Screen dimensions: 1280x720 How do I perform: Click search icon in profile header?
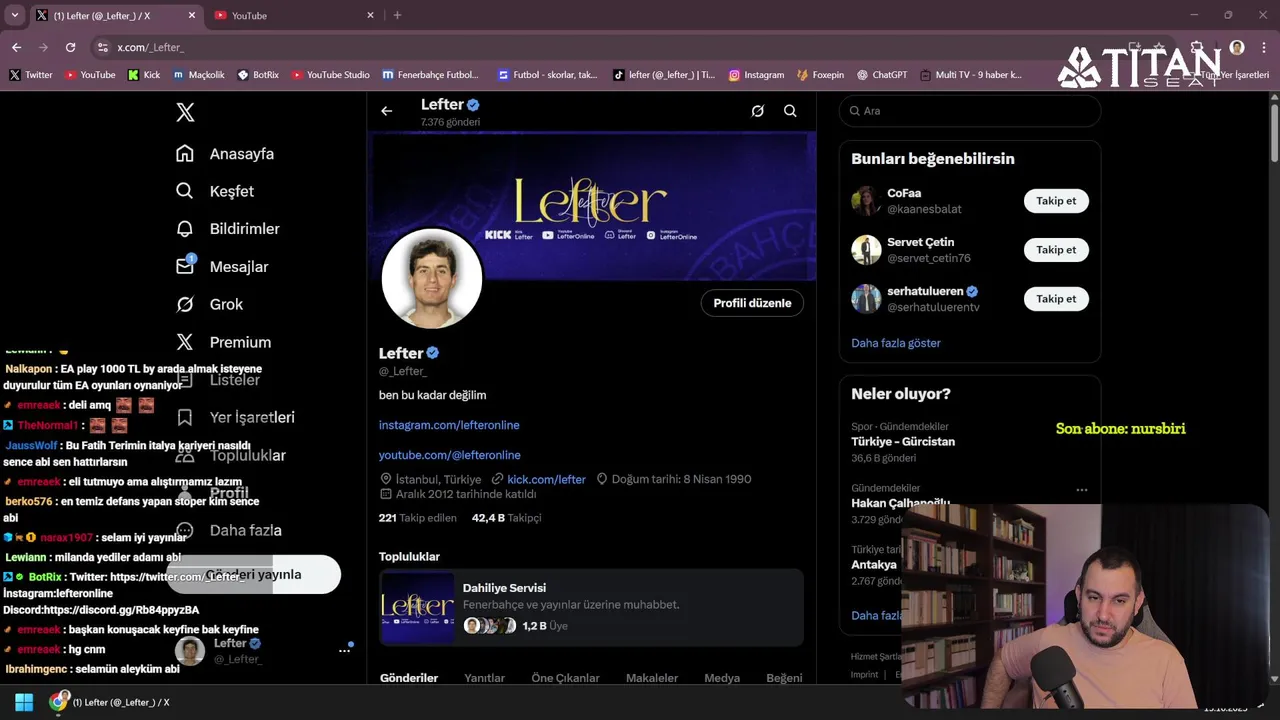(790, 111)
